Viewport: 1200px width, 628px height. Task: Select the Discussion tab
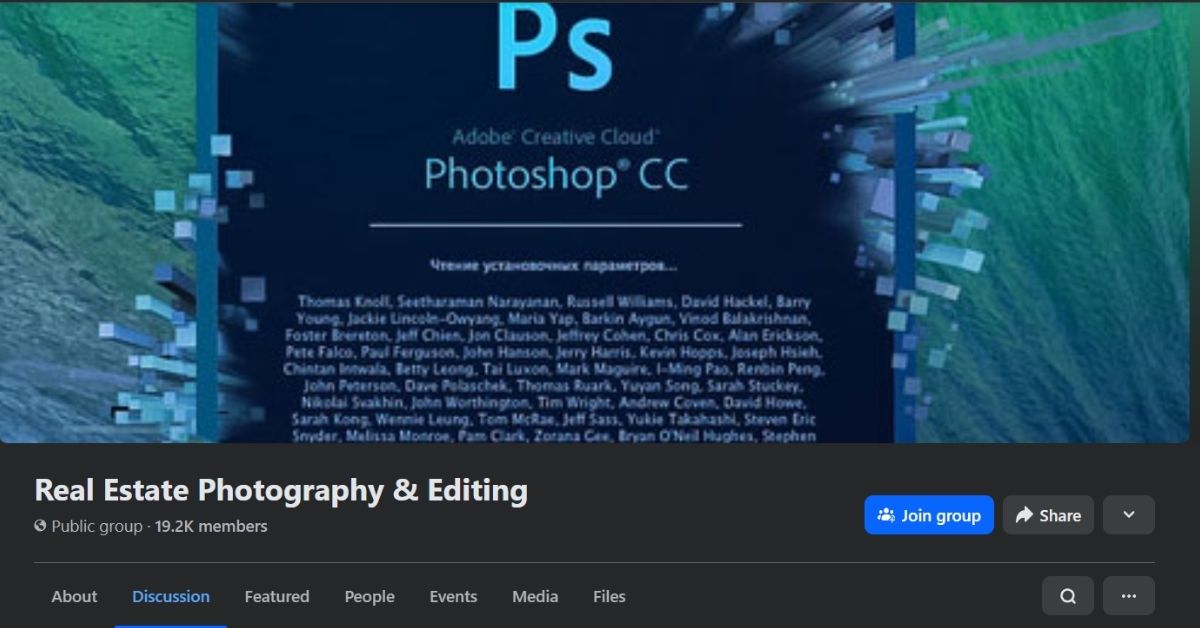171,597
